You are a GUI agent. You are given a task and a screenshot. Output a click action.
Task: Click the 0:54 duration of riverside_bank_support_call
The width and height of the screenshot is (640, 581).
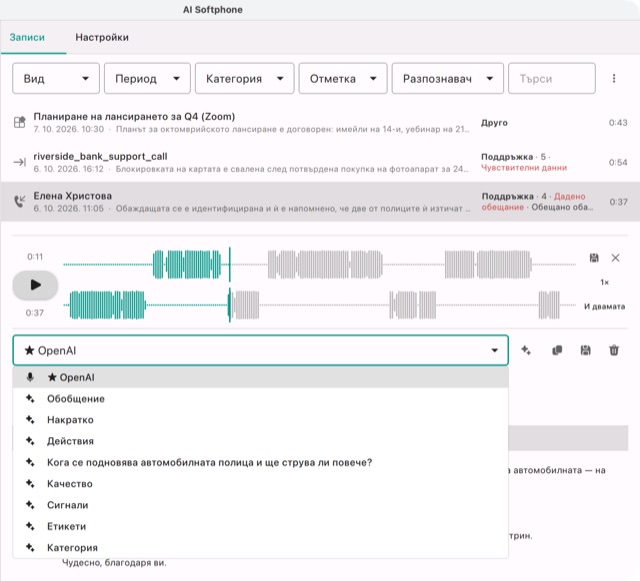tap(618, 163)
